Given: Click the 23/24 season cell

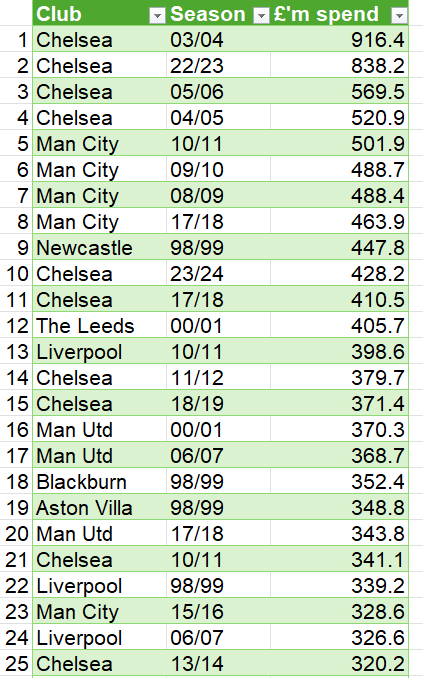Looking at the screenshot, I should [x=218, y=273].
